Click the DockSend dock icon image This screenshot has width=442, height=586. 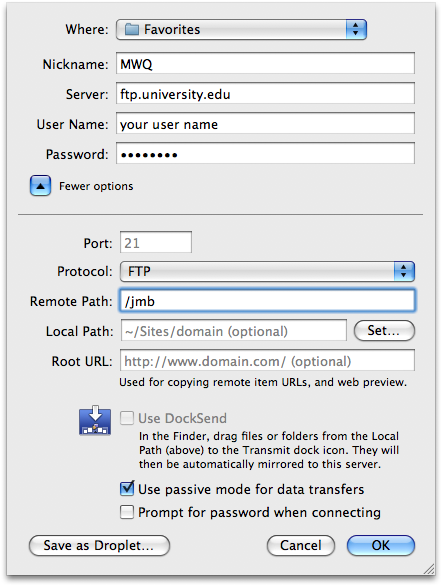[x=95, y=420]
